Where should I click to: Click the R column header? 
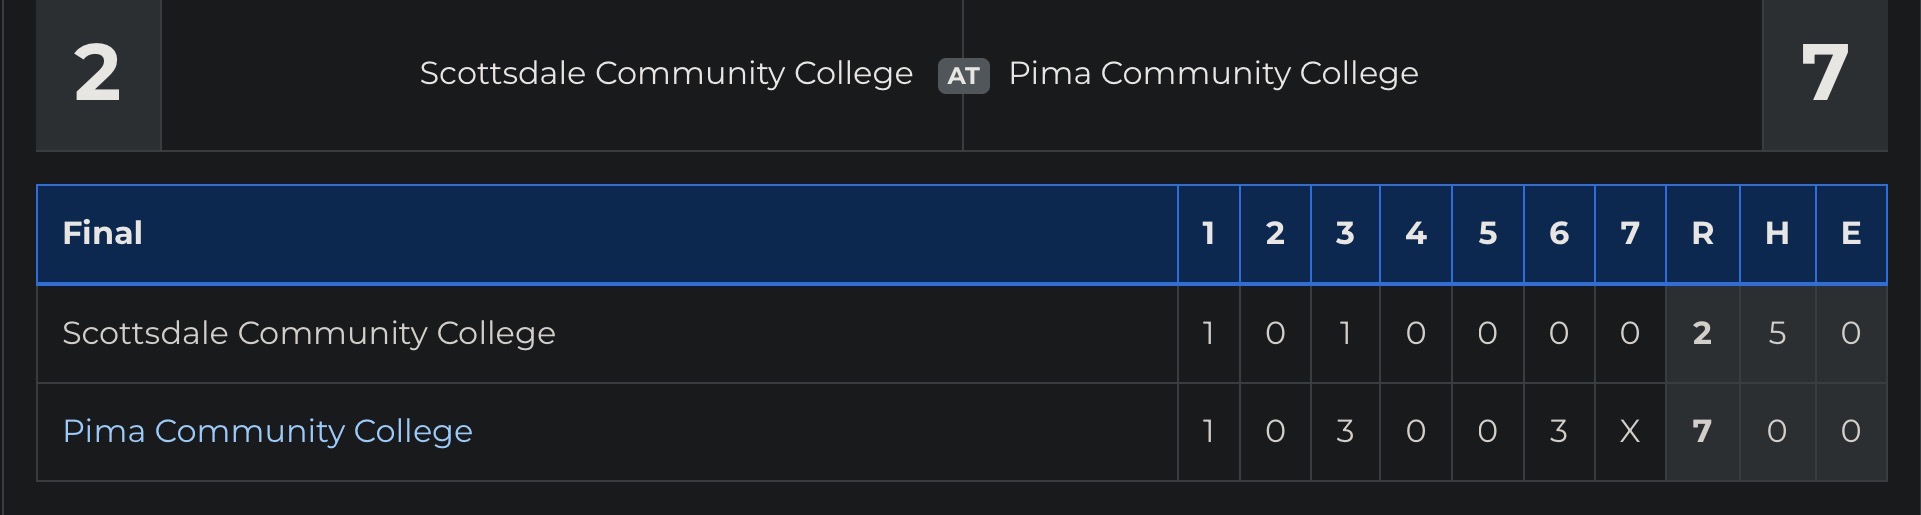click(x=1702, y=233)
